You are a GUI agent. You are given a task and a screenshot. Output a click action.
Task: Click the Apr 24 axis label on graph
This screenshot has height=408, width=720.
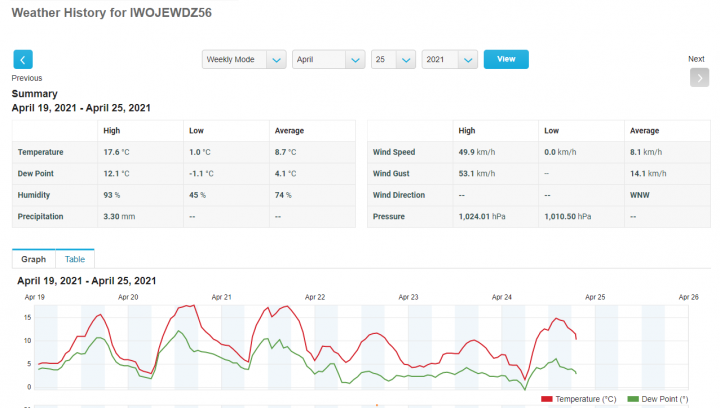pos(502,297)
